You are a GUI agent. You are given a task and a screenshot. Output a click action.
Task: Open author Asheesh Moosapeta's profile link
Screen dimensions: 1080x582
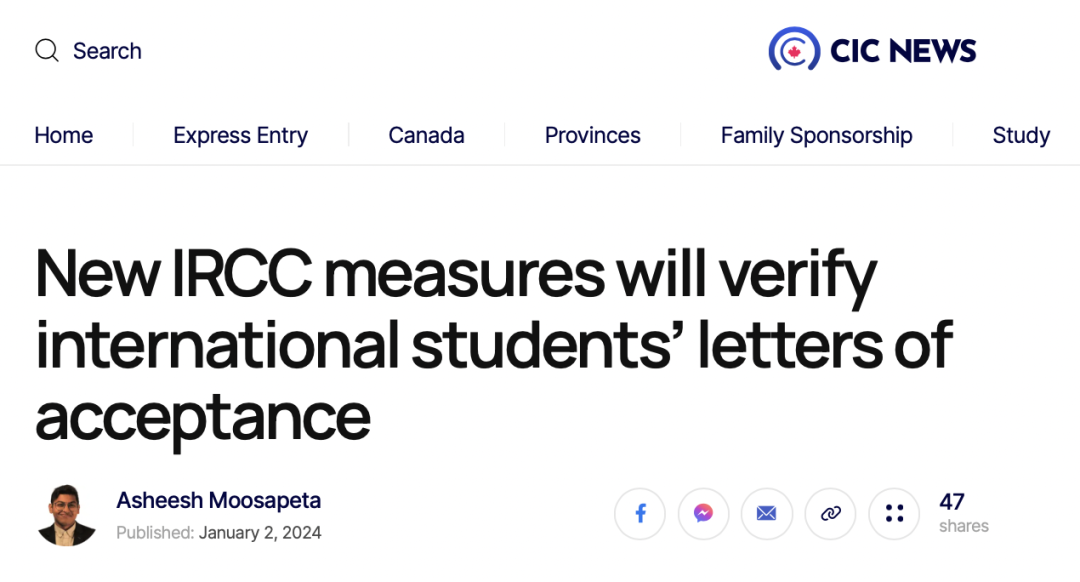click(x=218, y=500)
